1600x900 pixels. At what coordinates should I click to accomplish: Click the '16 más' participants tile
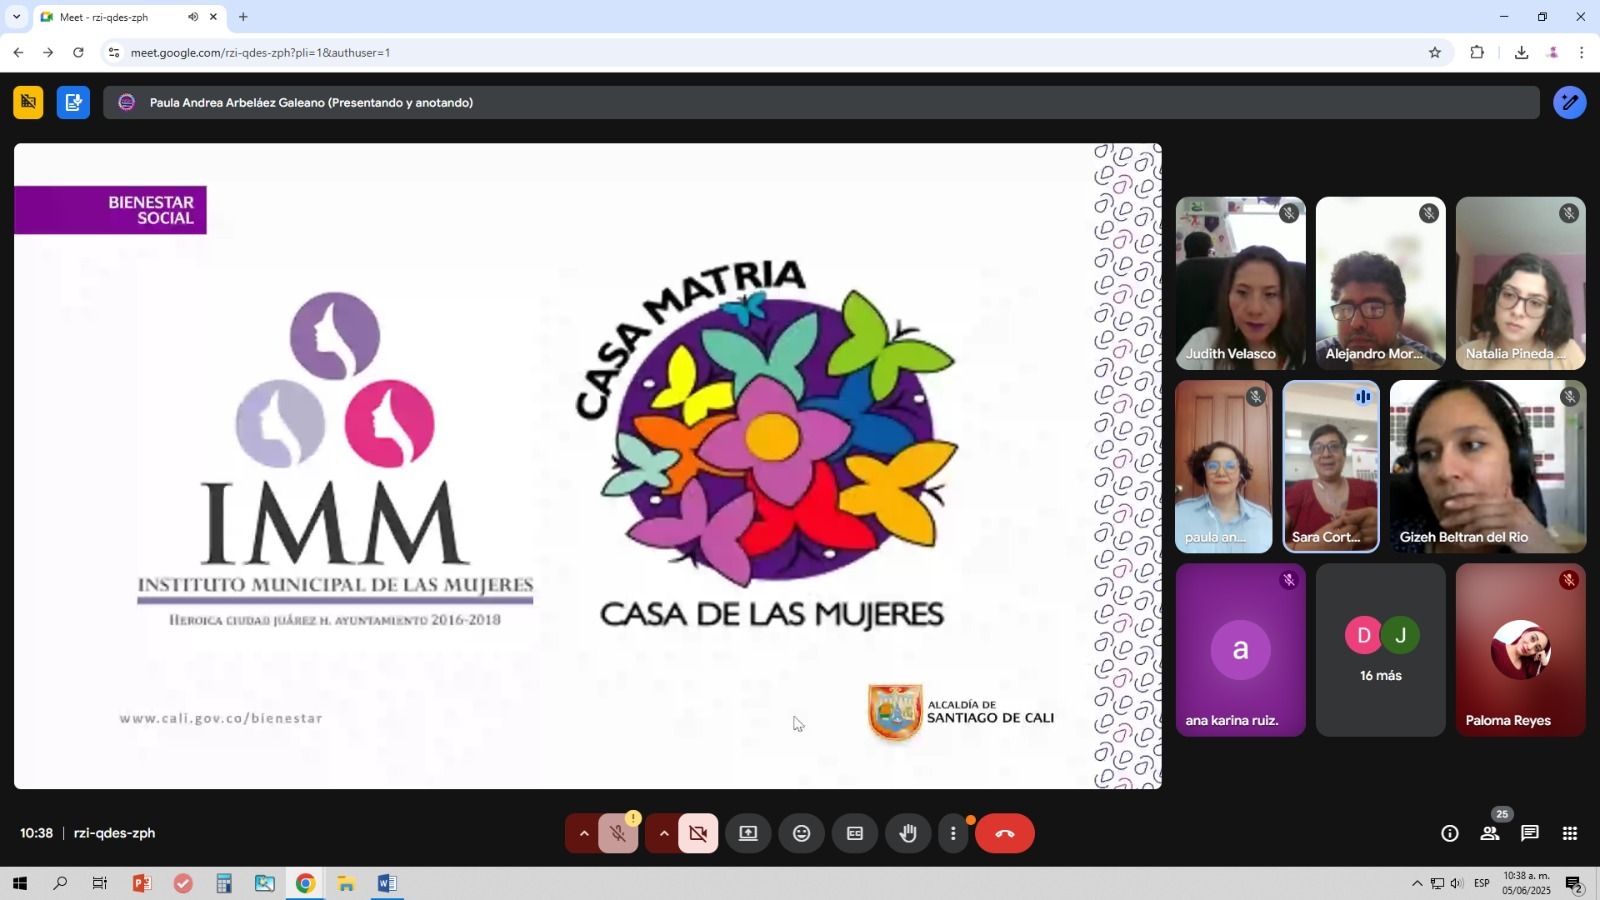click(x=1380, y=650)
